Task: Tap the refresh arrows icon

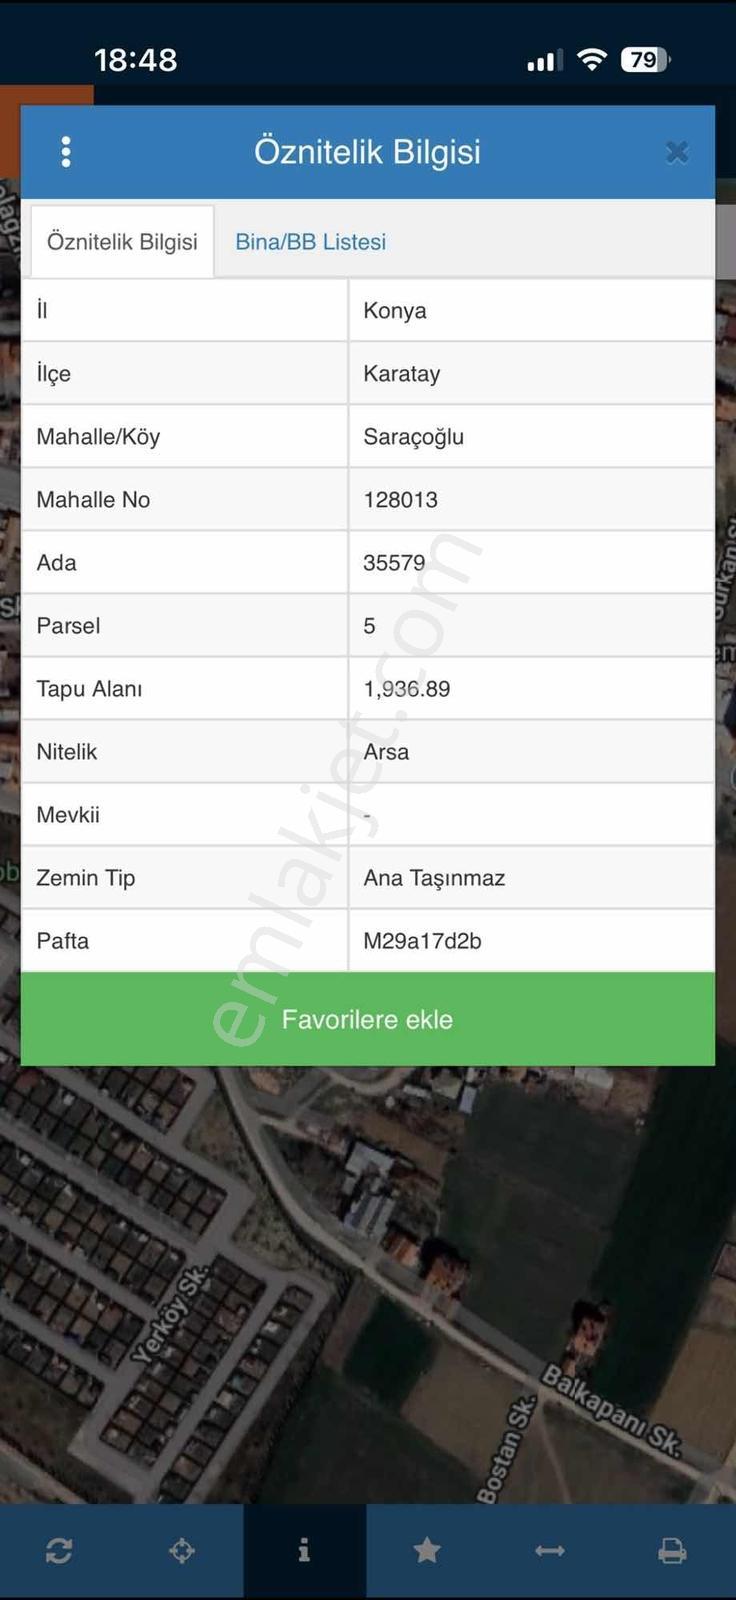Action: point(59,1551)
